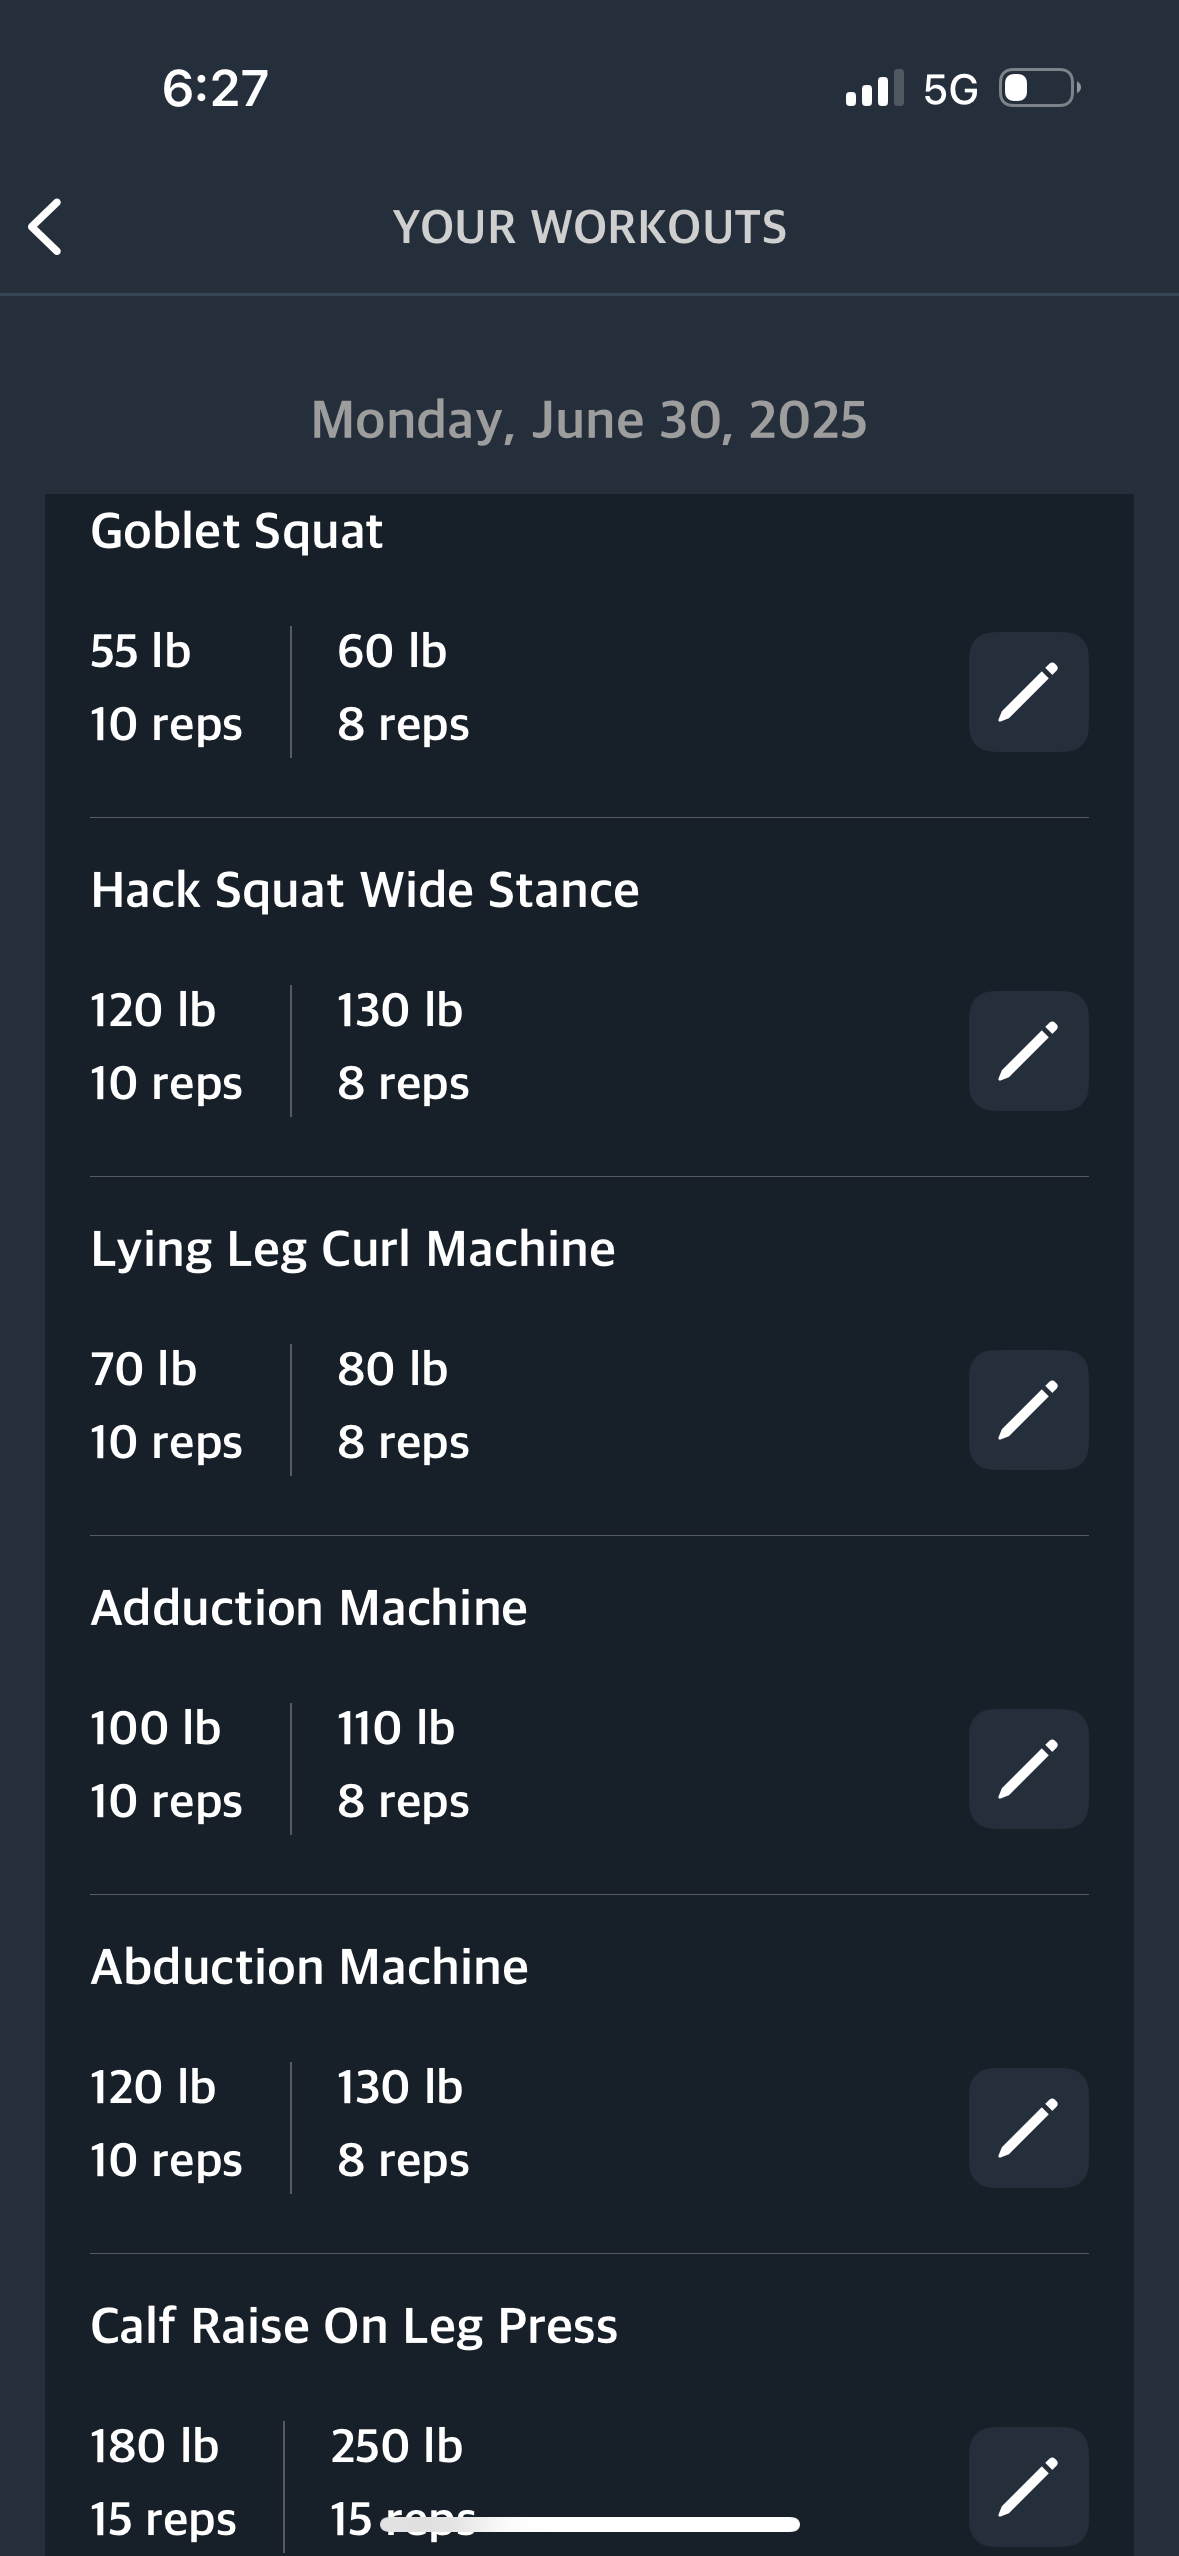Image resolution: width=1179 pixels, height=2556 pixels.
Task: Open the Goblet Squat exercise title
Action: [x=237, y=531]
